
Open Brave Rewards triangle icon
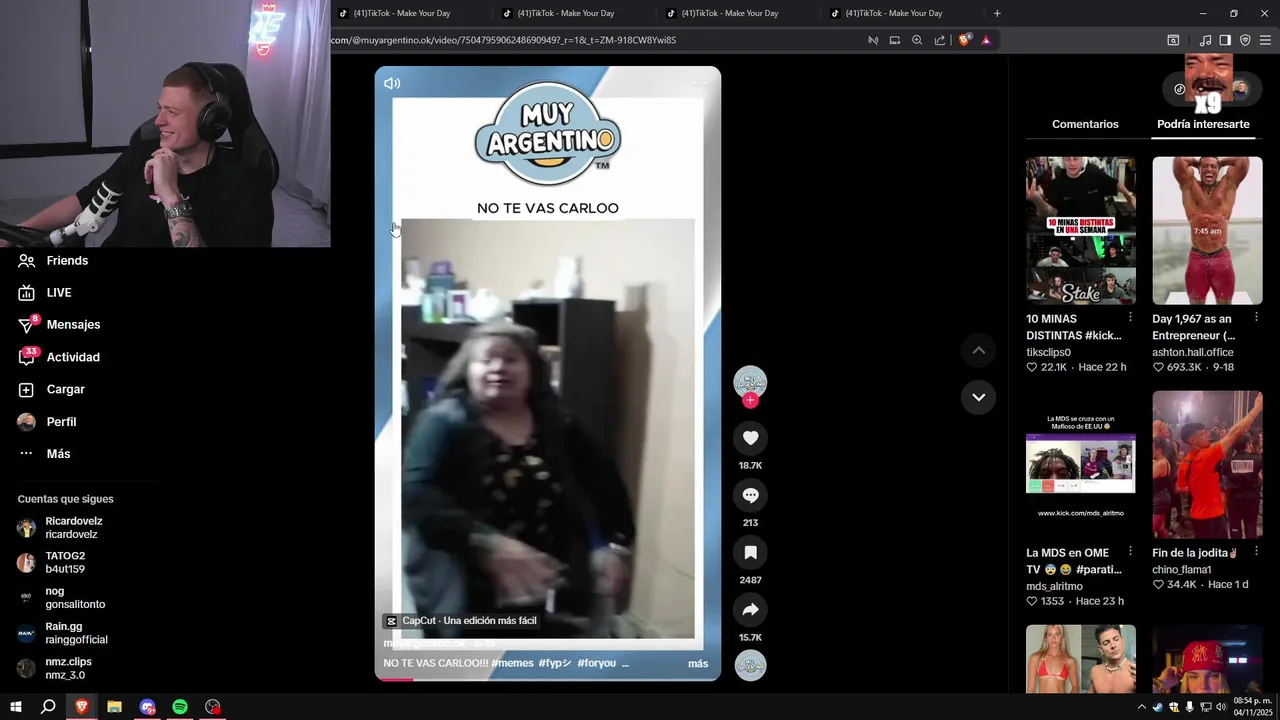986,40
